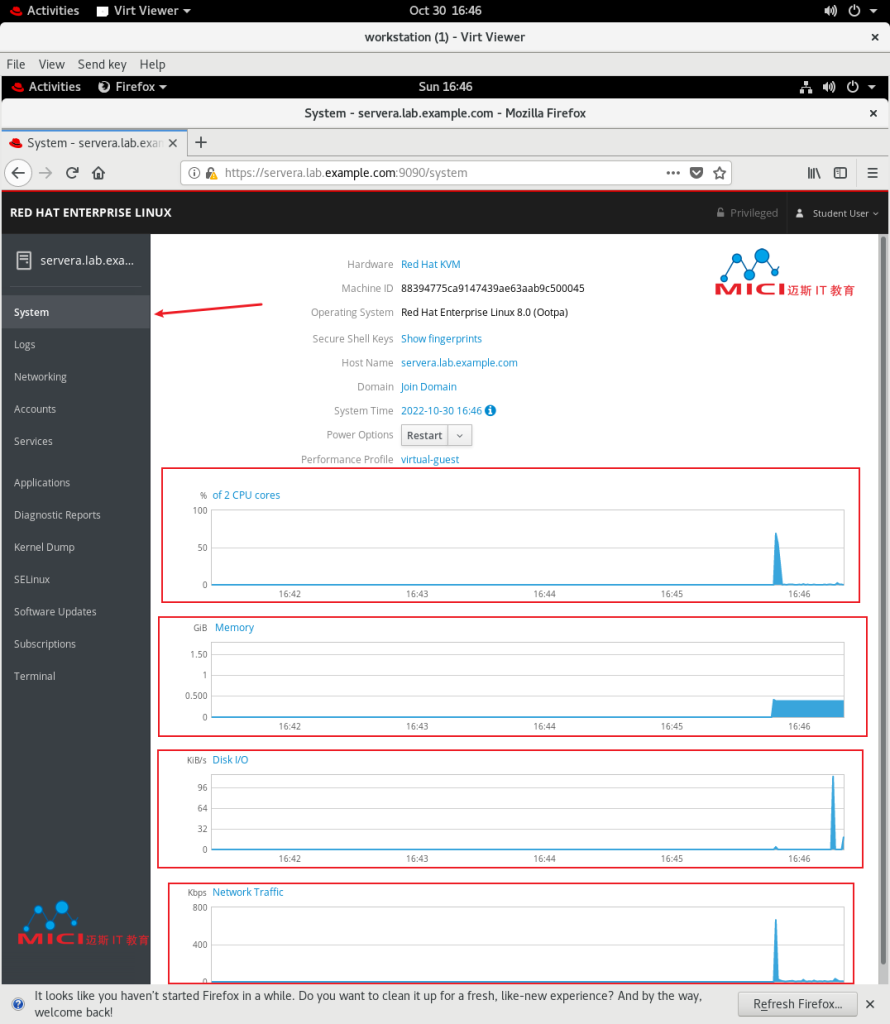Open Red Hat KVM hardware link

(430, 264)
